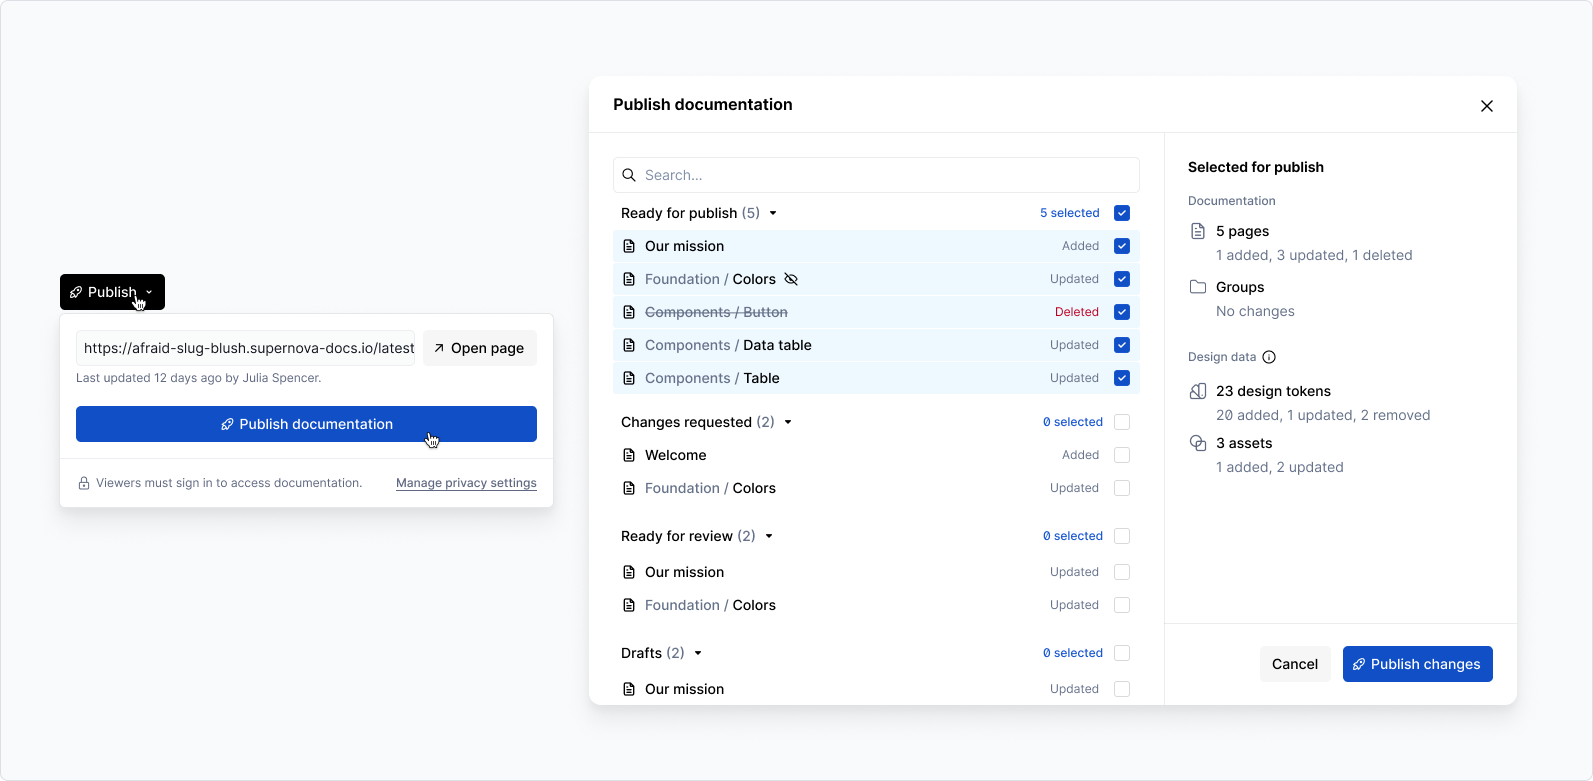Click the folder icon beside Groups
1593x781 pixels.
pos(1198,287)
